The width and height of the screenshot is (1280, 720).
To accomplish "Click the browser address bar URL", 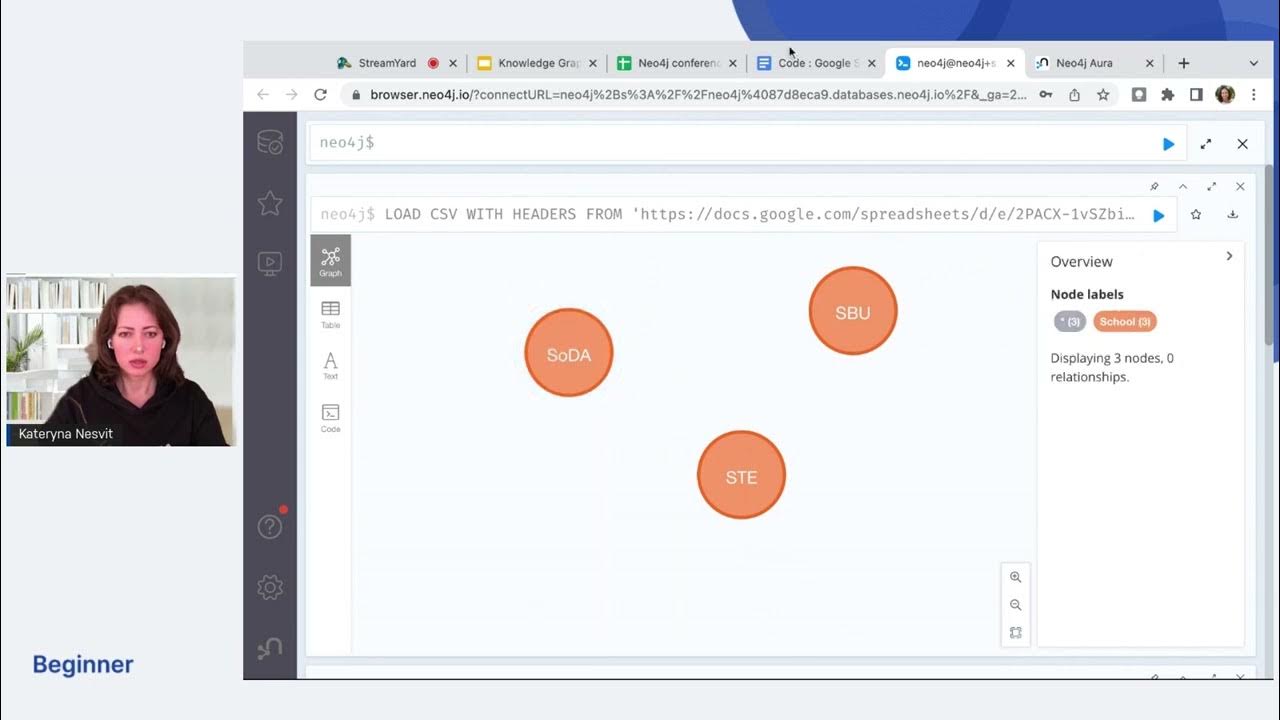I will tap(698, 94).
